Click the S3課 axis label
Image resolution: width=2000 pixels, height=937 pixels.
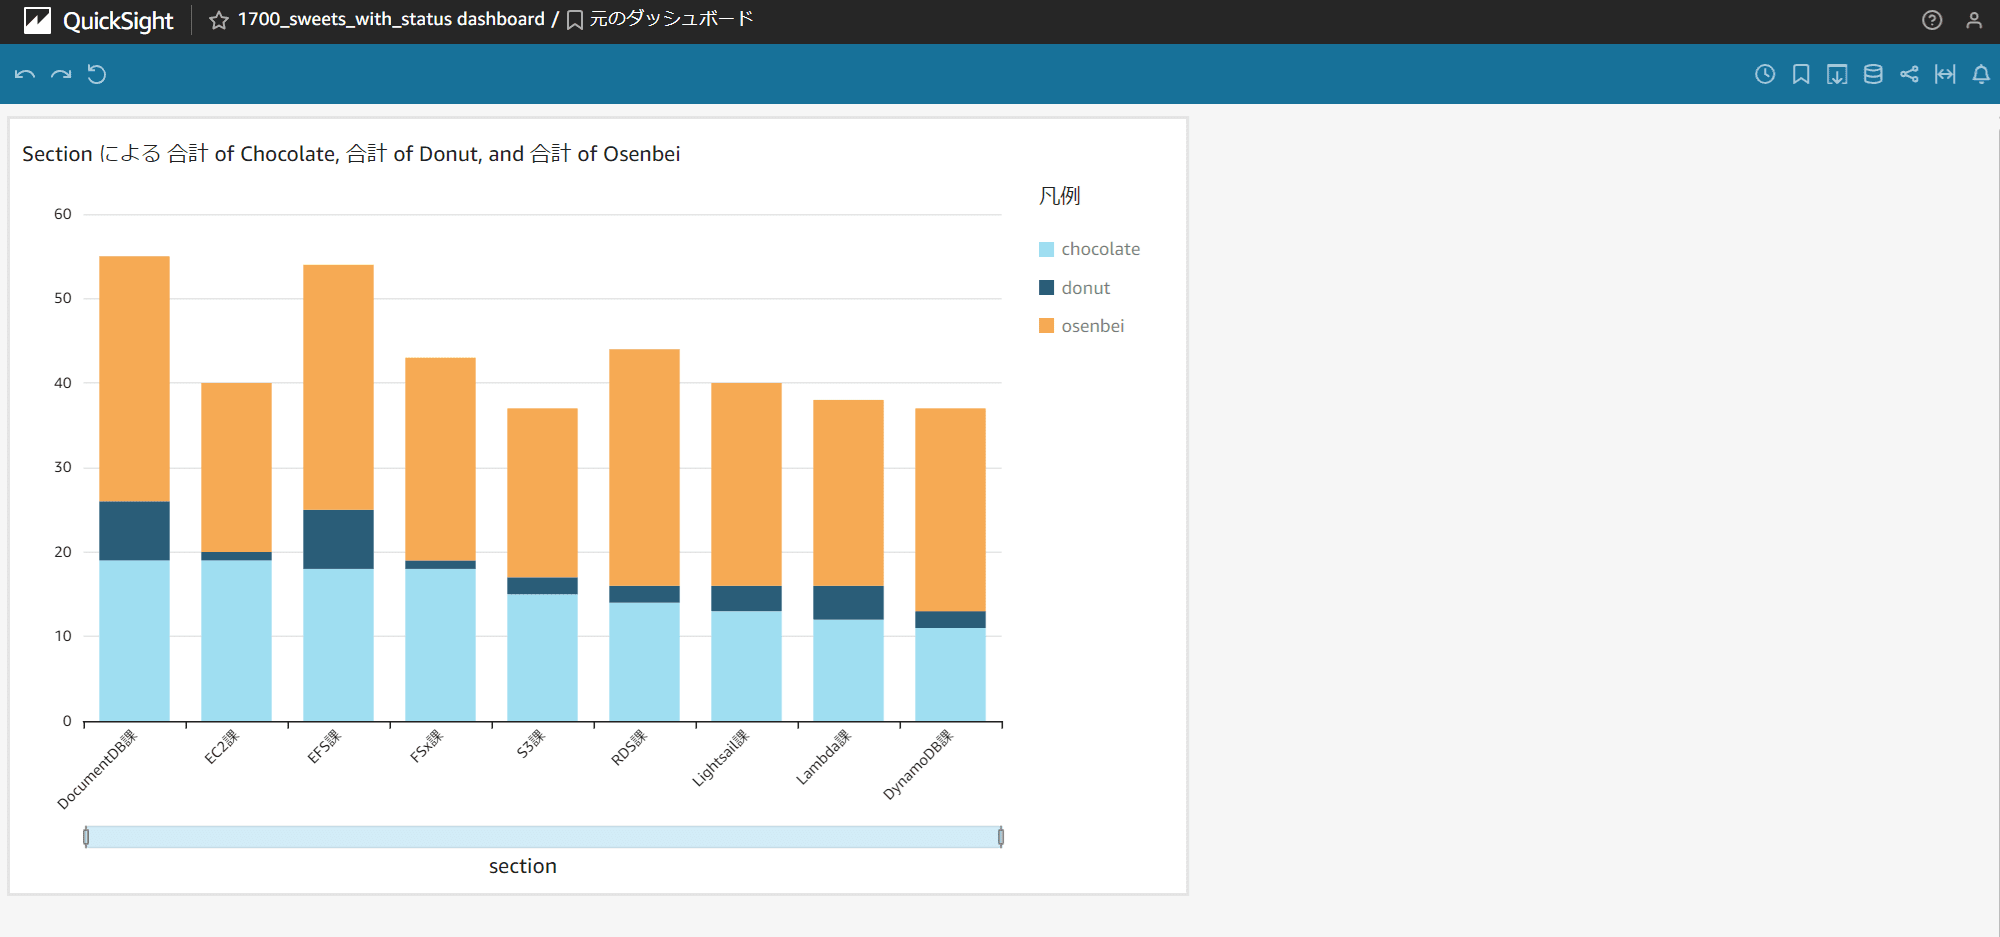tap(531, 744)
